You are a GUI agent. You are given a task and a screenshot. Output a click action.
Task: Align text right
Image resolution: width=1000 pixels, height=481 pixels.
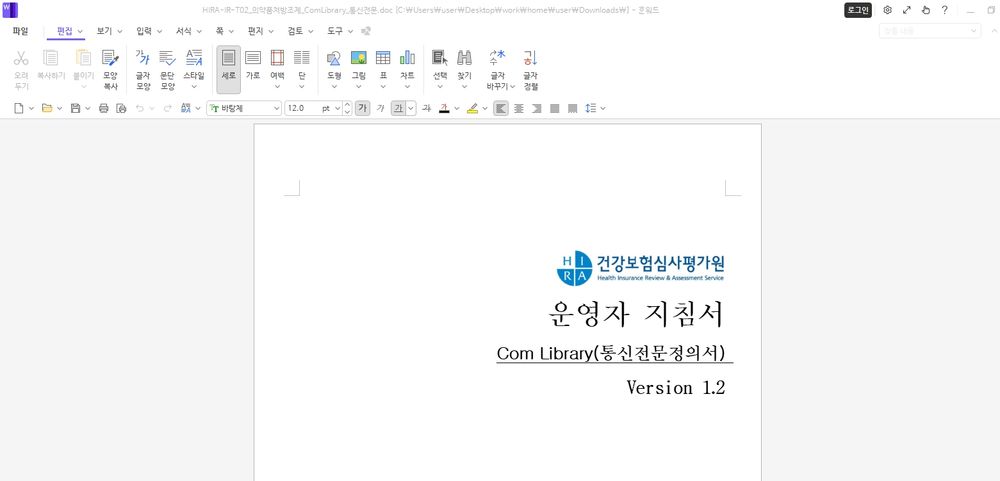(x=537, y=108)
